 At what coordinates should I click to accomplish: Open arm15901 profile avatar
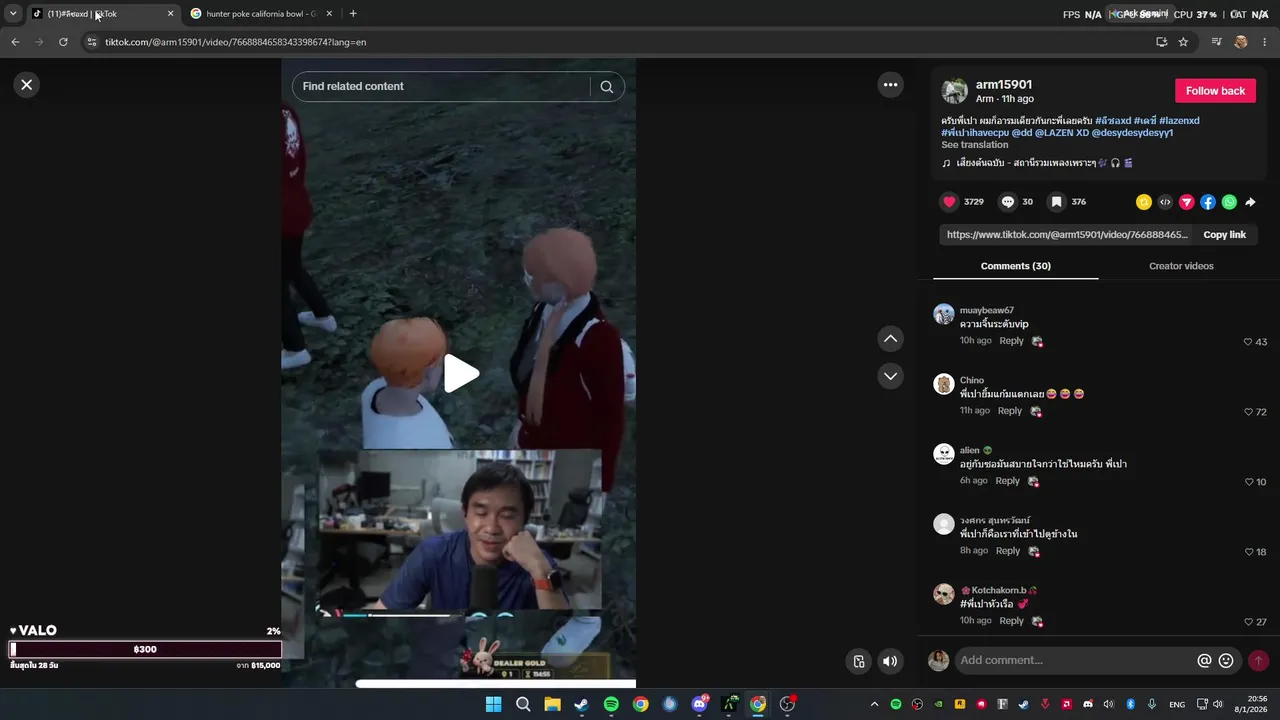[955, 91]
